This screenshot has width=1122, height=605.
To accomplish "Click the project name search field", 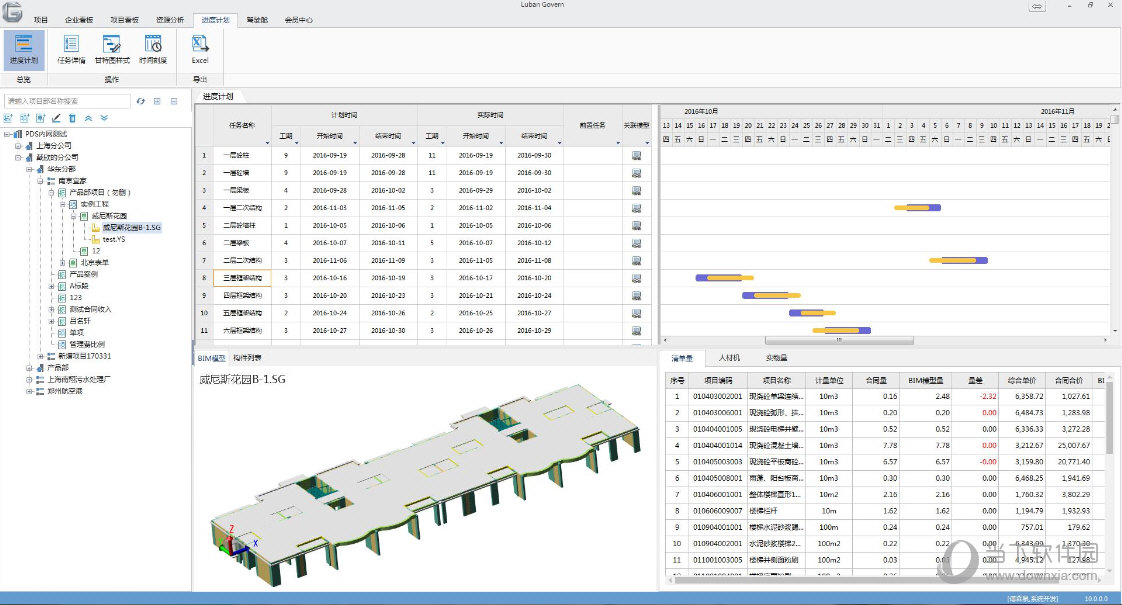I will click(x=66, y=101).
